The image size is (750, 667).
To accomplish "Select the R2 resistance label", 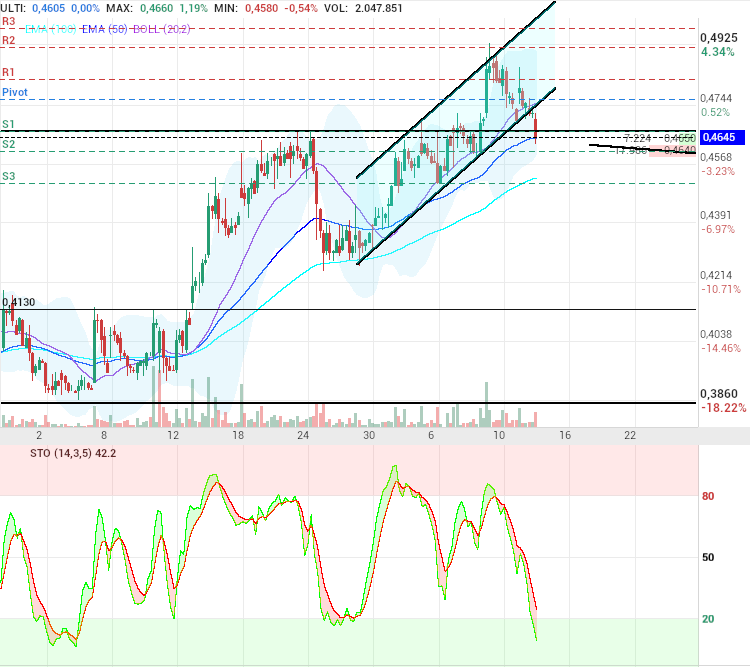I will pyautogui.click(x=8, y=41).
